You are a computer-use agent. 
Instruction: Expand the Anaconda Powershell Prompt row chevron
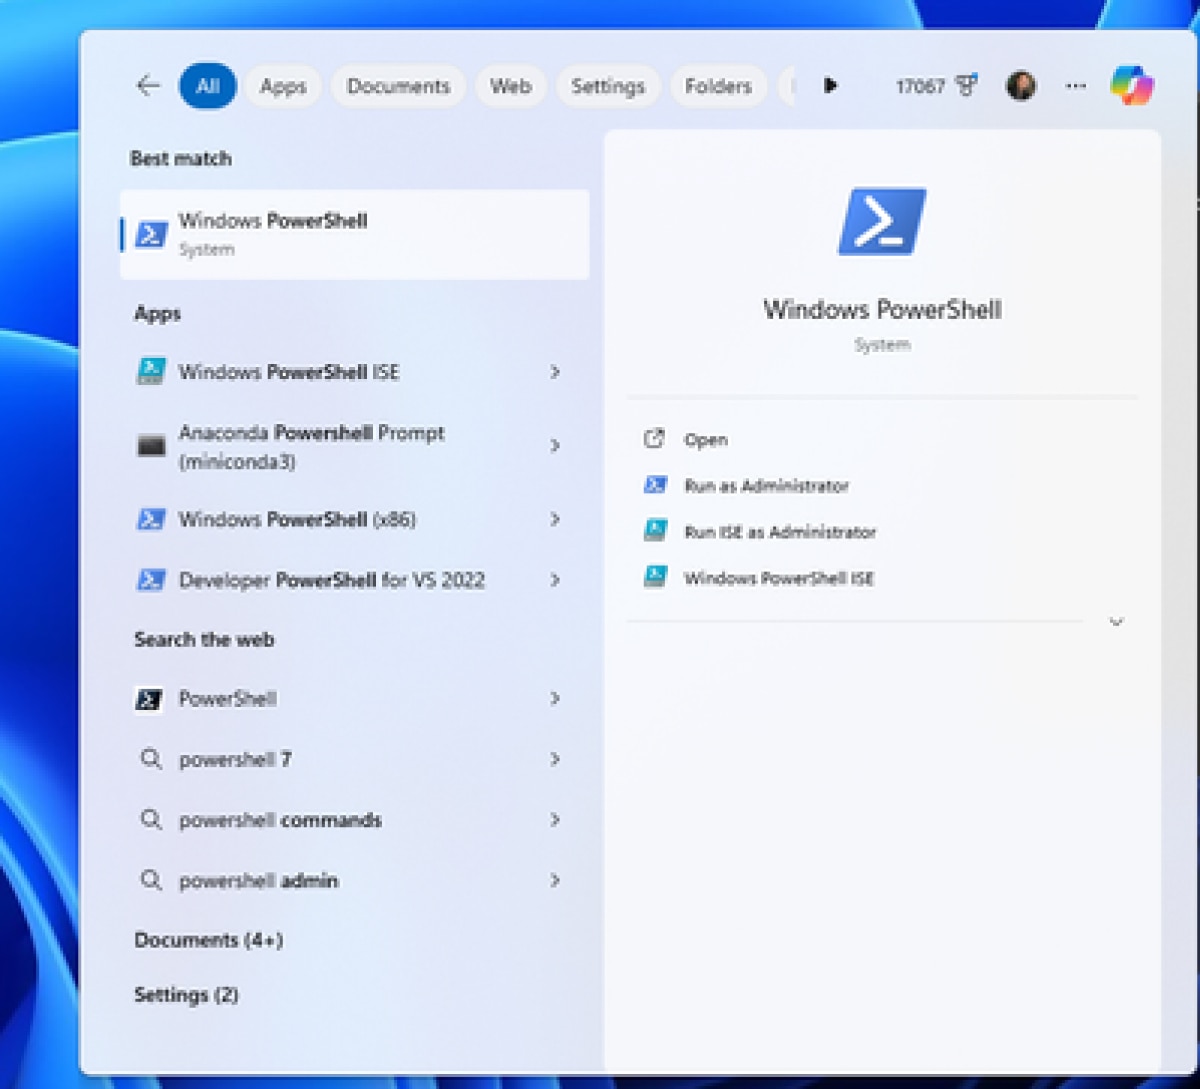[555, 446]
